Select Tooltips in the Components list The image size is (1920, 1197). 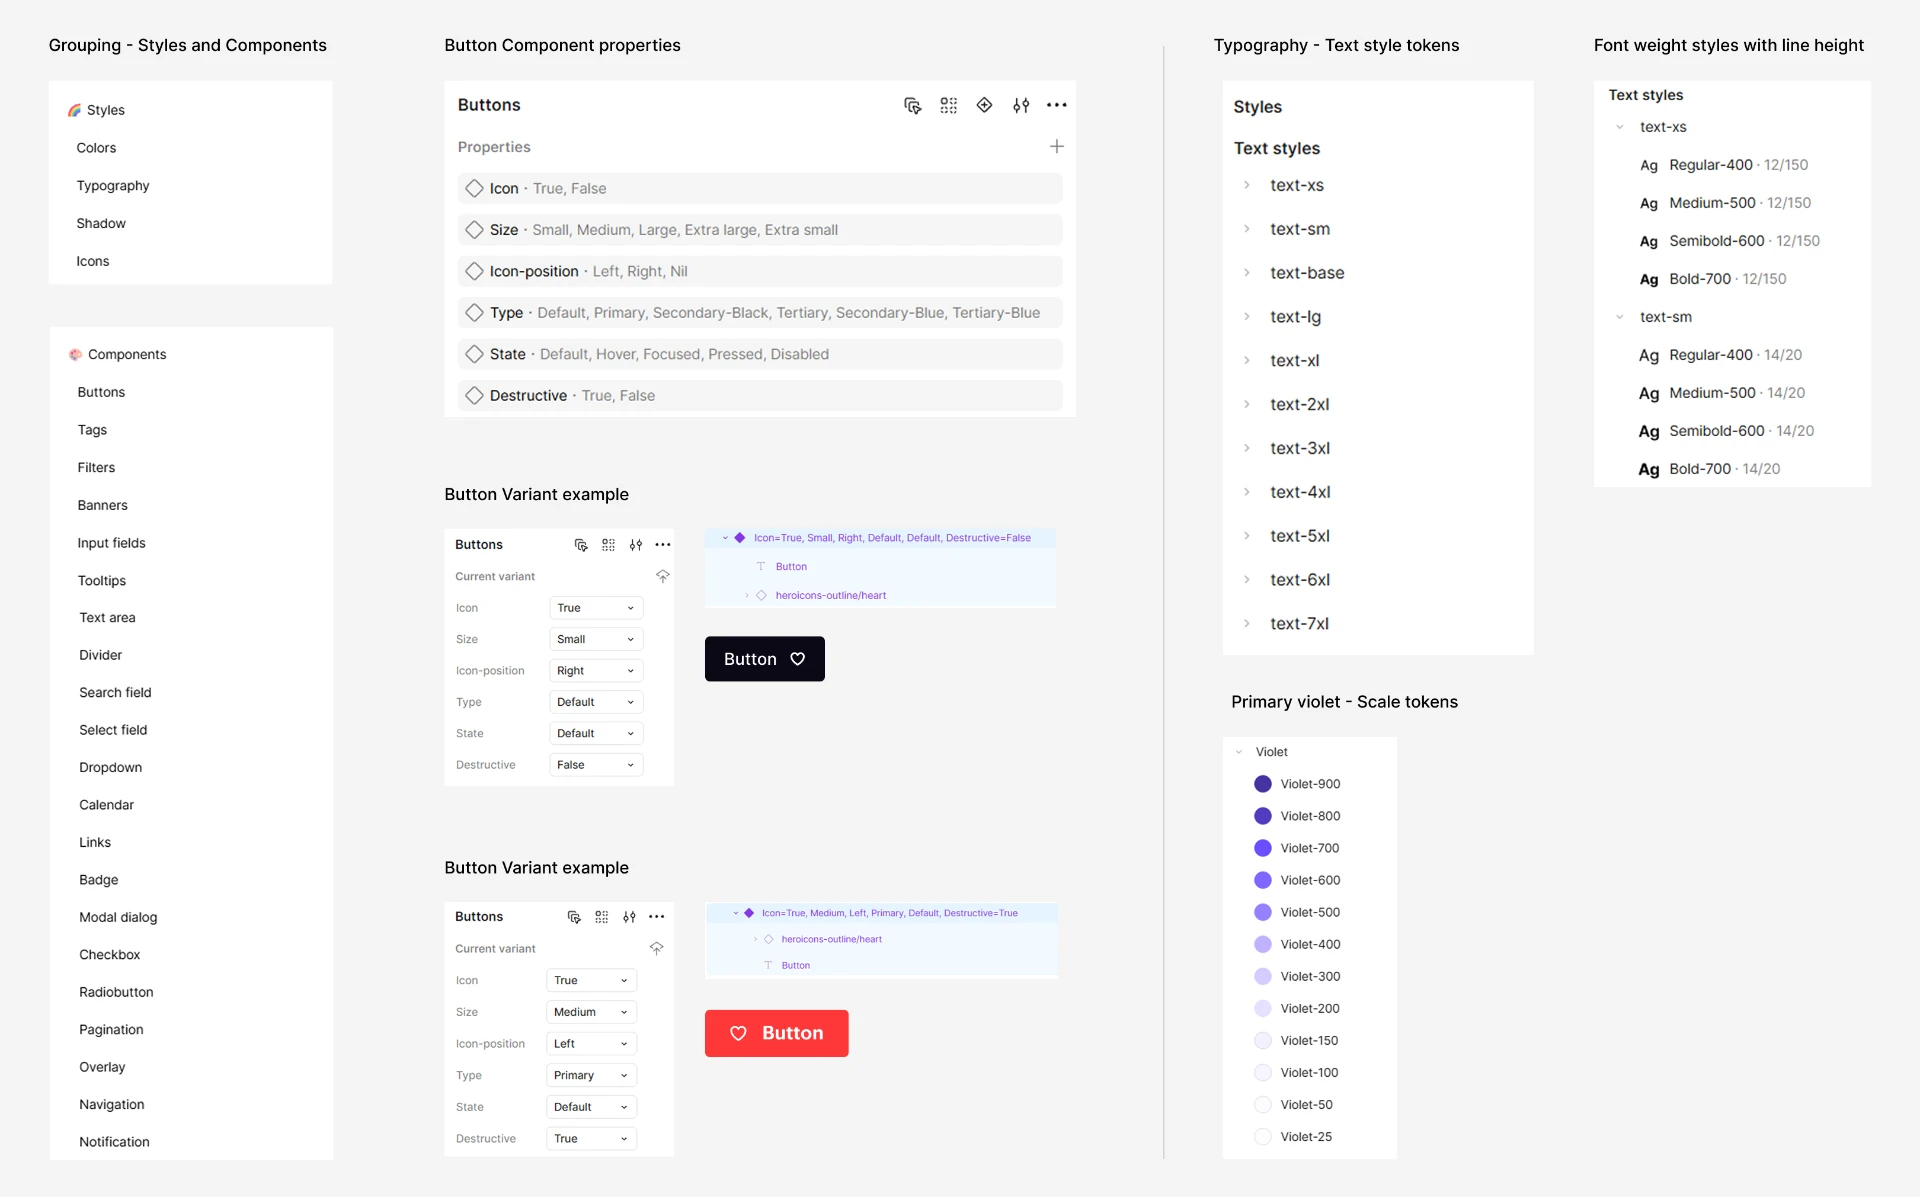102,581
